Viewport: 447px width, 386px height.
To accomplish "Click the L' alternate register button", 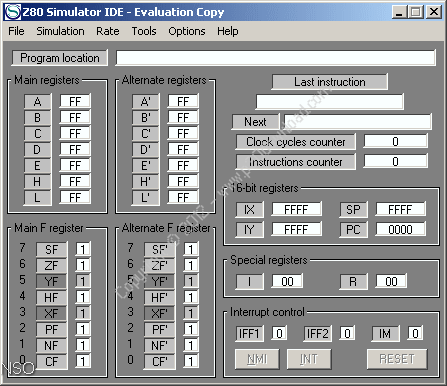I will point(146,198).
